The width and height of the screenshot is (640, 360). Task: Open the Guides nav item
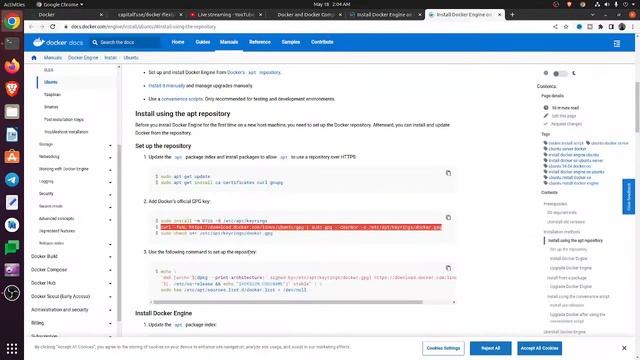[x=202, y=42]
